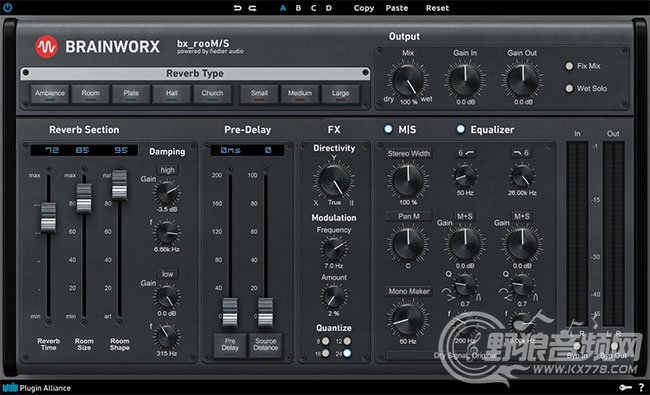Click the redo arrow icon

(x=252, y=8)
